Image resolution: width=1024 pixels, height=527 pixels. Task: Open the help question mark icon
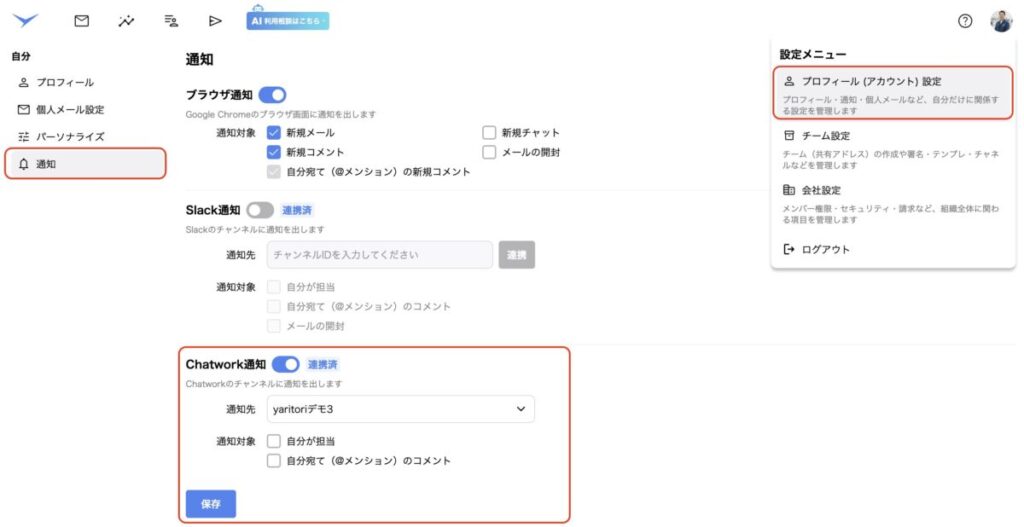click(x=965, y=21)
